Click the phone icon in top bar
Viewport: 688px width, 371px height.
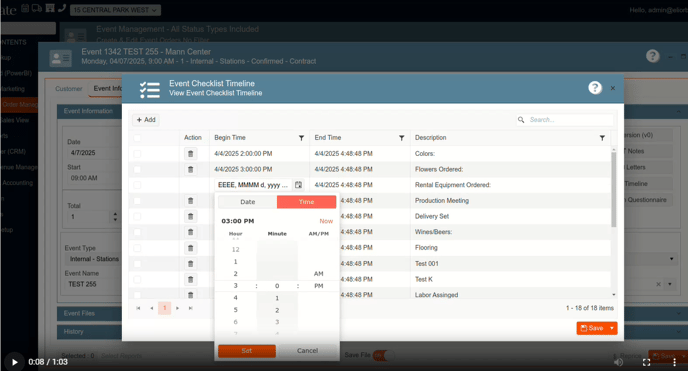tap(62, 8)
